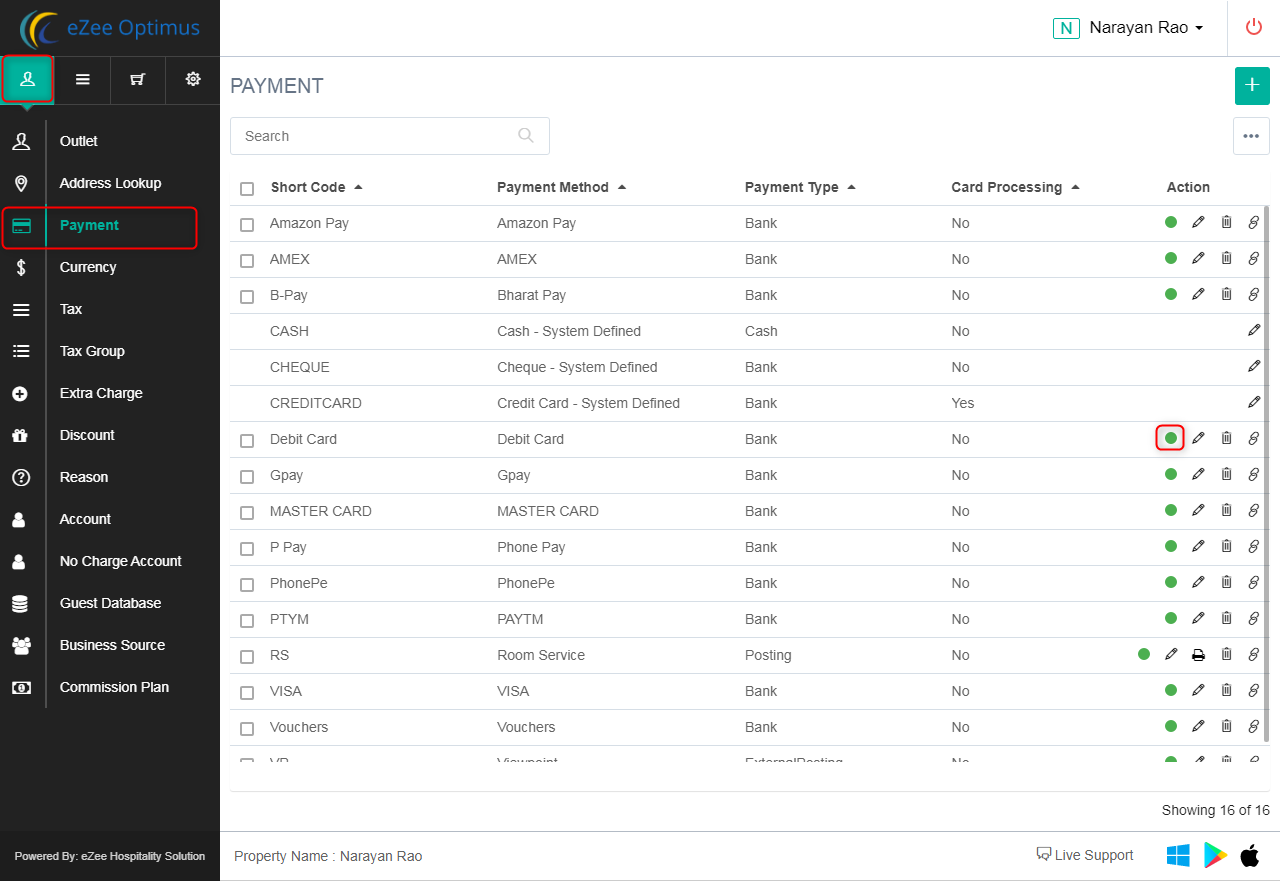
Task: Open the user/master tab in sidebar header
Action: pos(27,79)
